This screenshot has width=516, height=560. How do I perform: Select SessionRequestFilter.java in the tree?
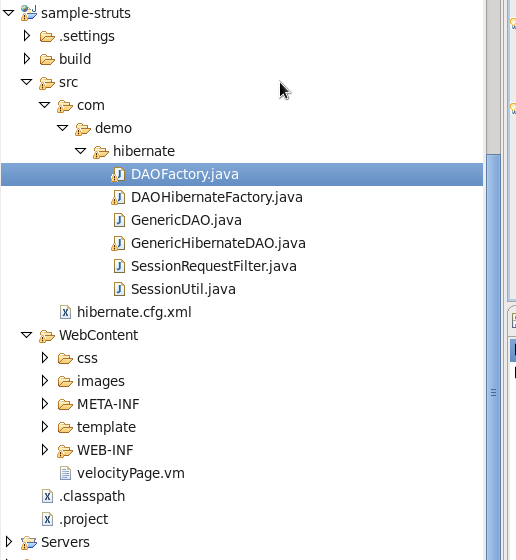pyautogui.click(x=214, y=266)
